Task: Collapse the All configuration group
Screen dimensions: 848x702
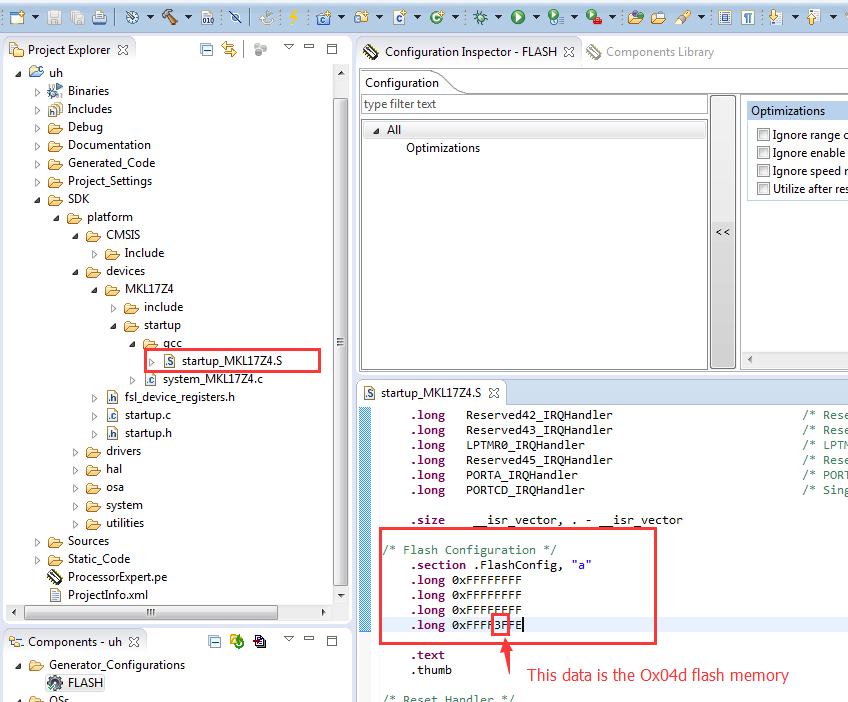Action: point(376,131)
